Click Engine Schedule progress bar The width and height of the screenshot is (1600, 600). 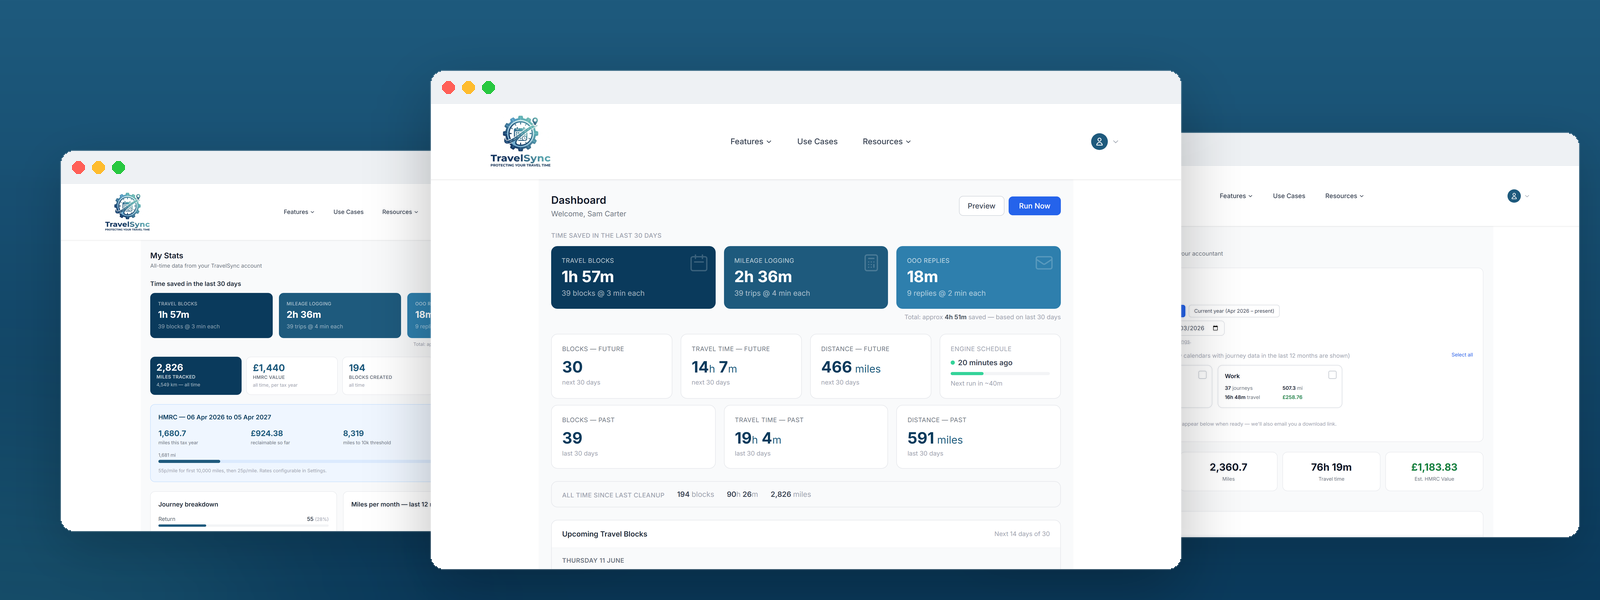1000,373
